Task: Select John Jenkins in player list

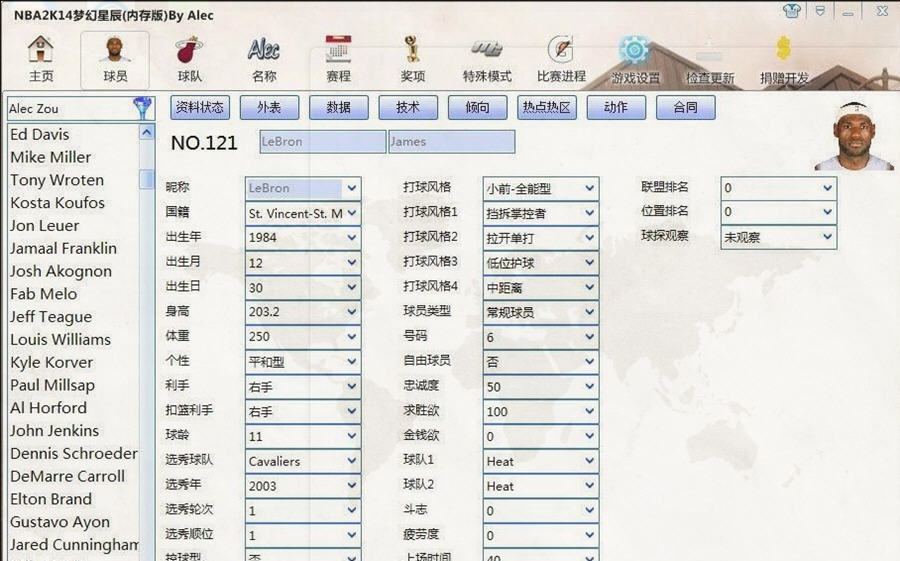Action: [55, 431]
